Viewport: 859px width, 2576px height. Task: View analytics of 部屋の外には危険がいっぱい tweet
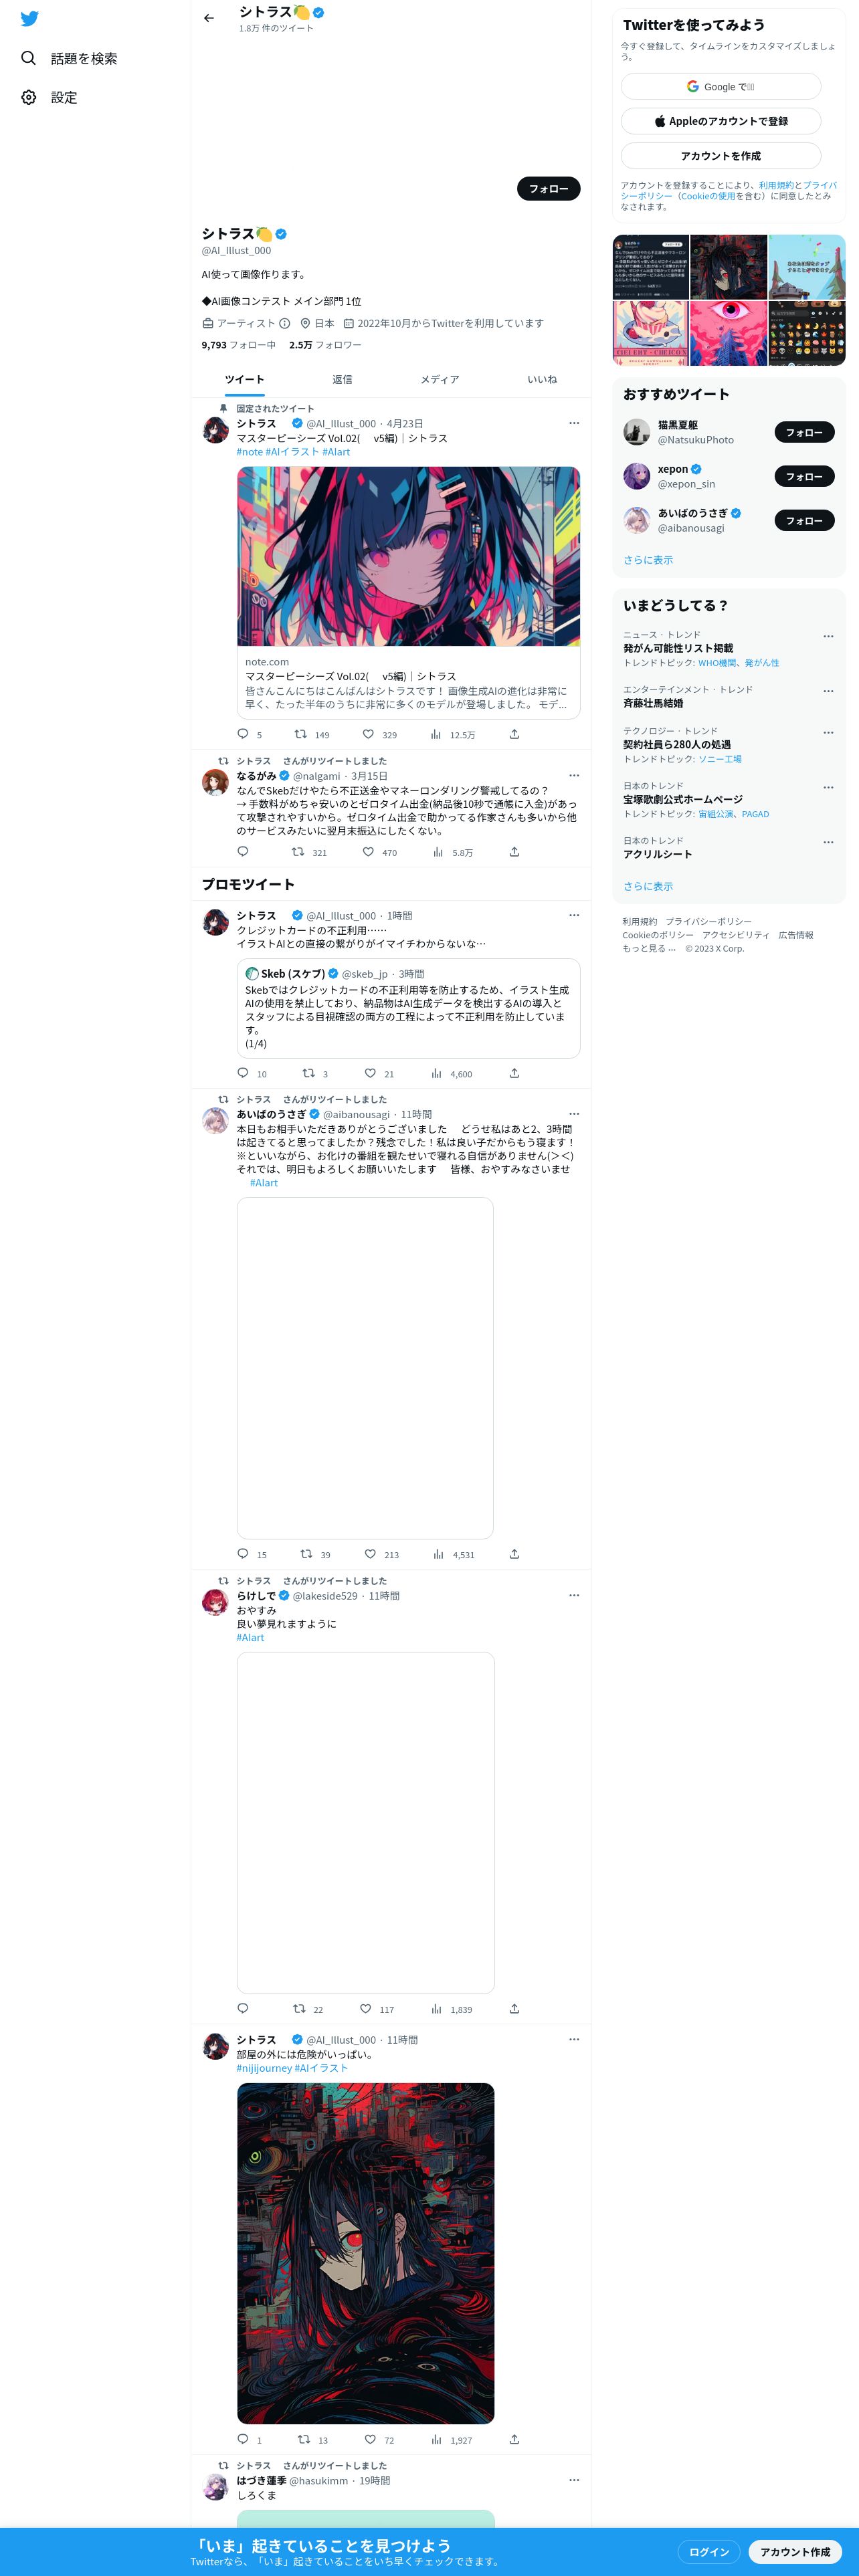point(437,2439)
